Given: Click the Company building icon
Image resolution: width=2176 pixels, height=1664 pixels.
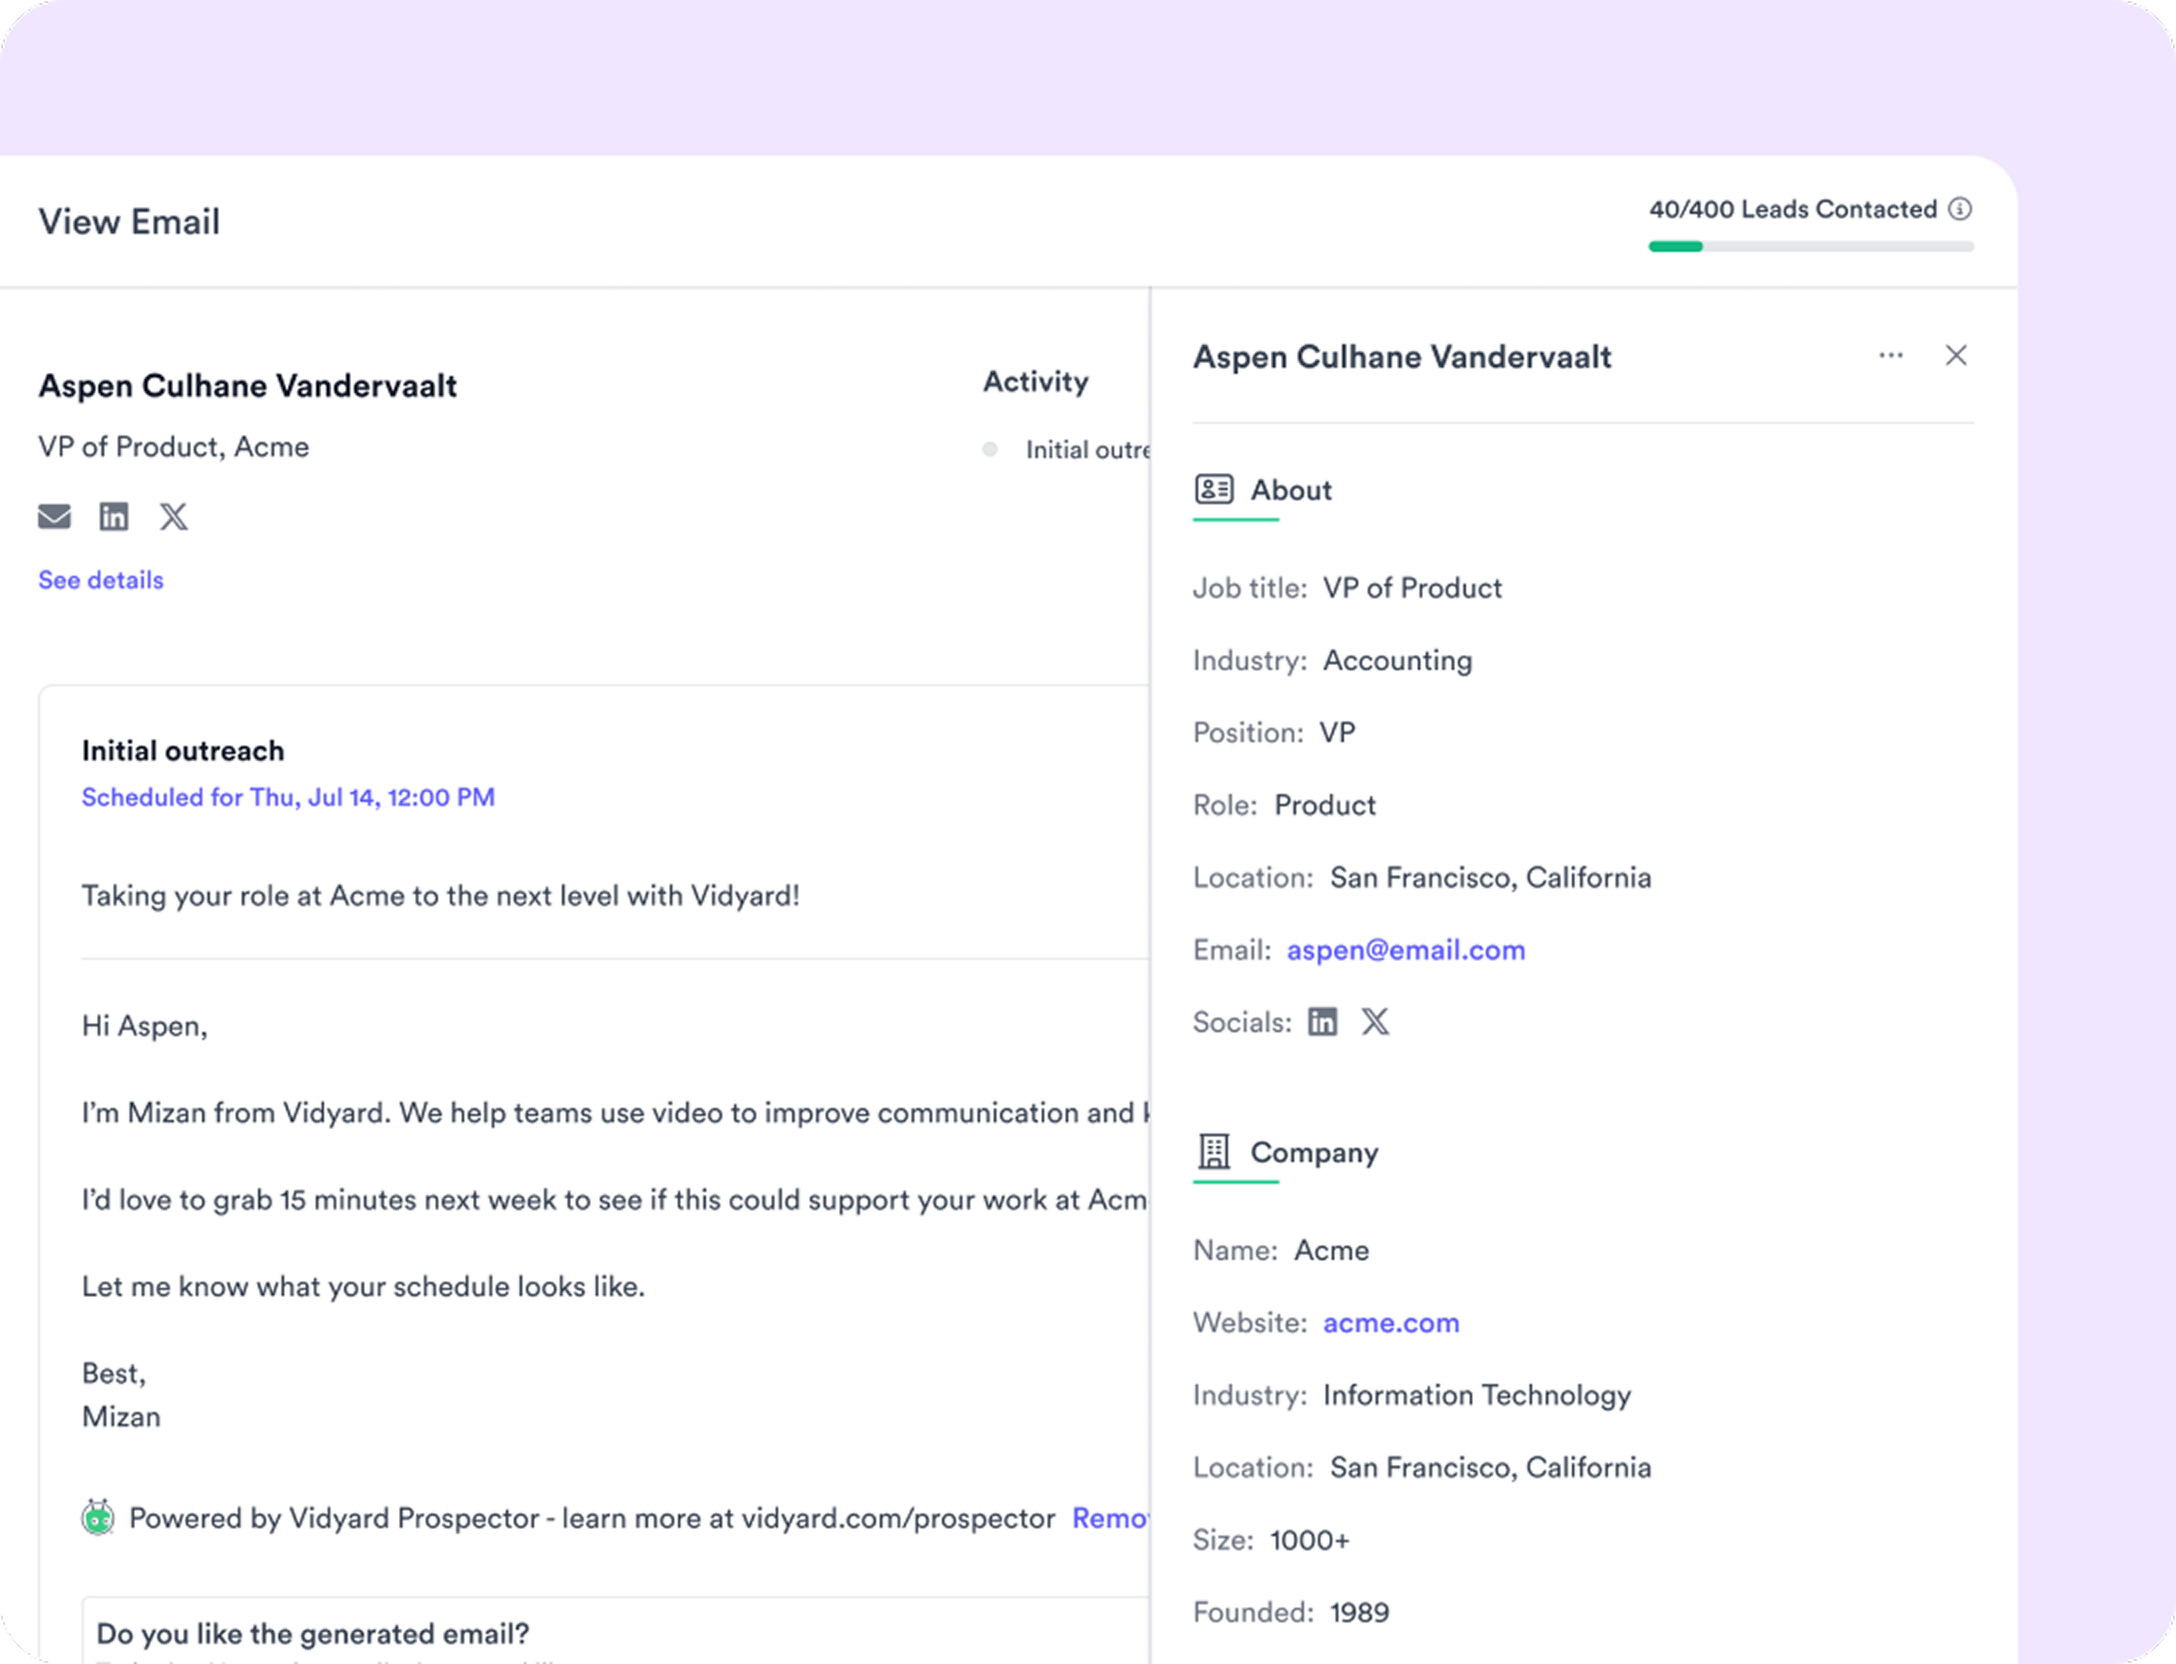Looking at the screenshot, I should coord(1214,1151).
